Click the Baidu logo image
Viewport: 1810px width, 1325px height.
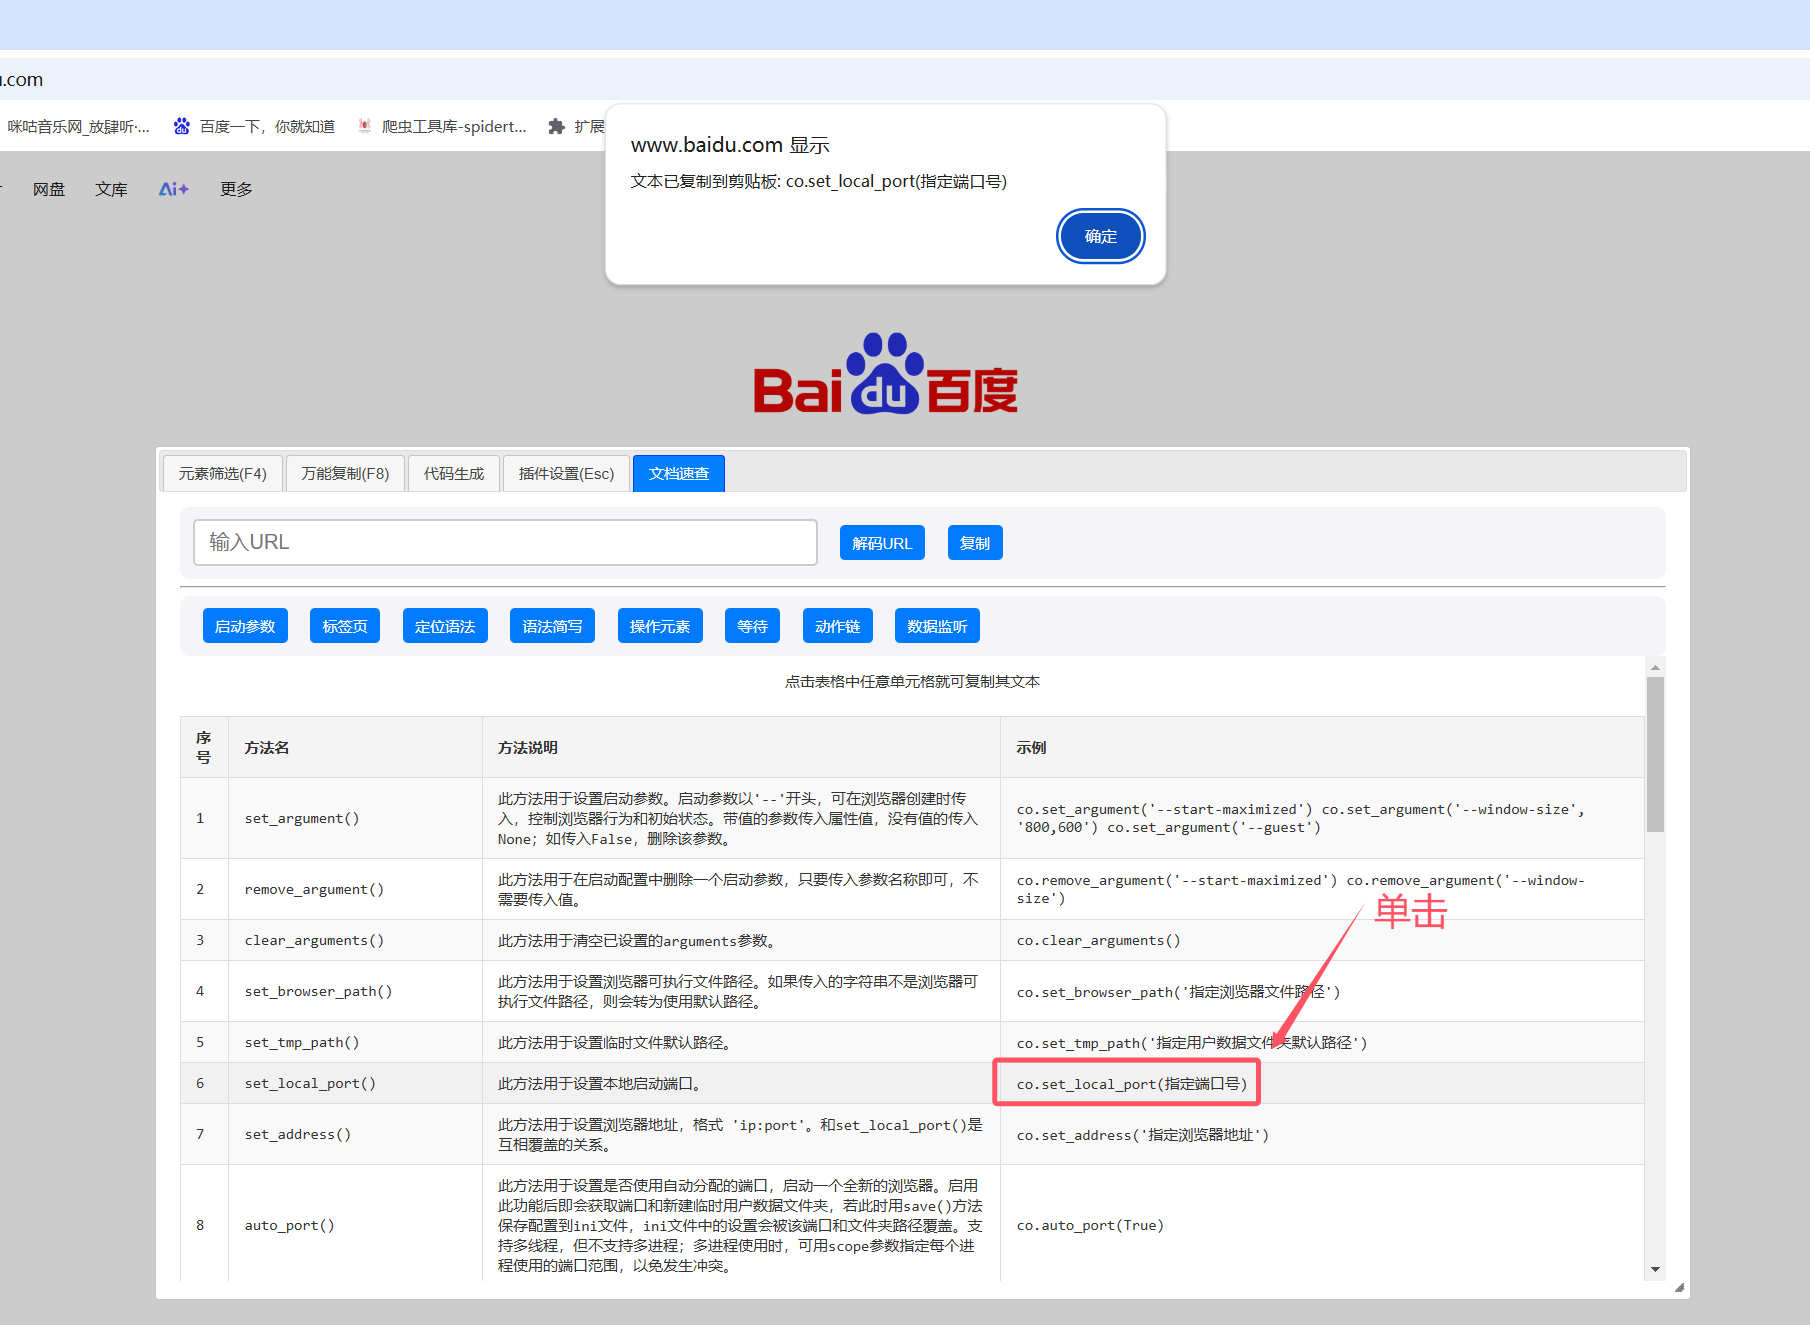point(885,373)
